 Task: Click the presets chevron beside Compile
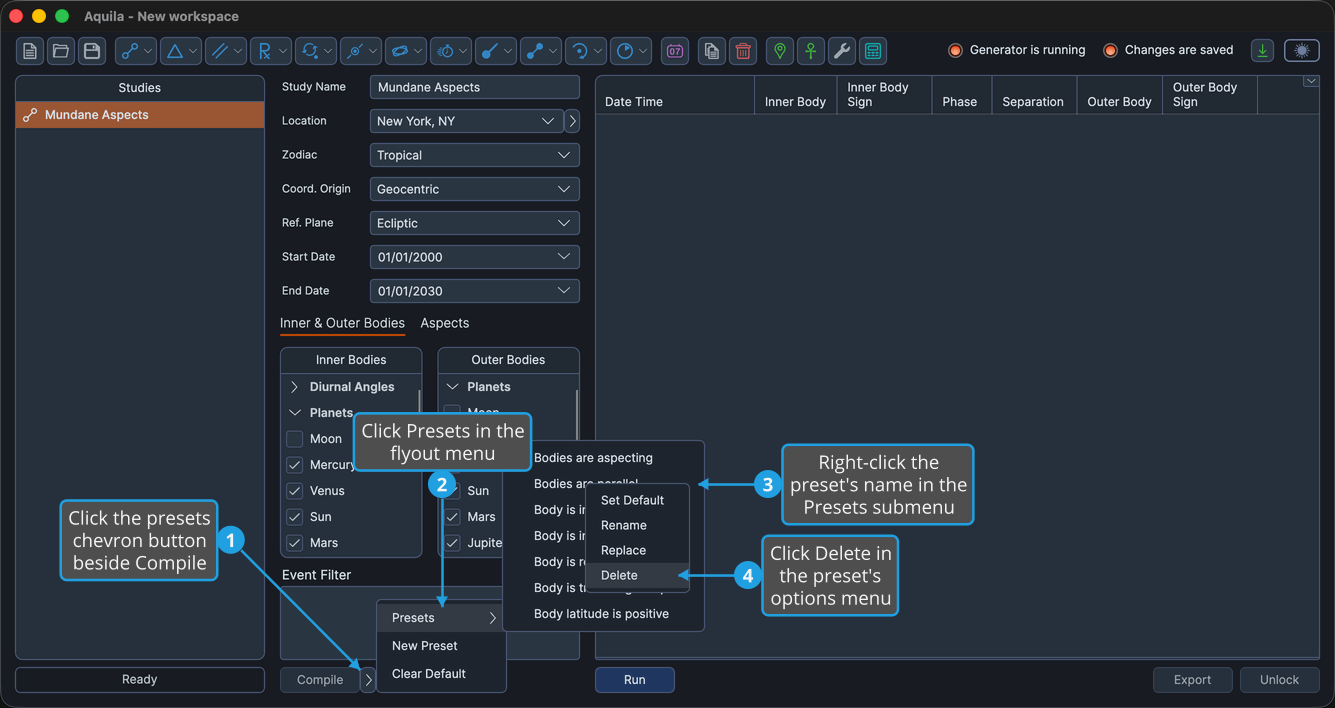tap(368, 680)
